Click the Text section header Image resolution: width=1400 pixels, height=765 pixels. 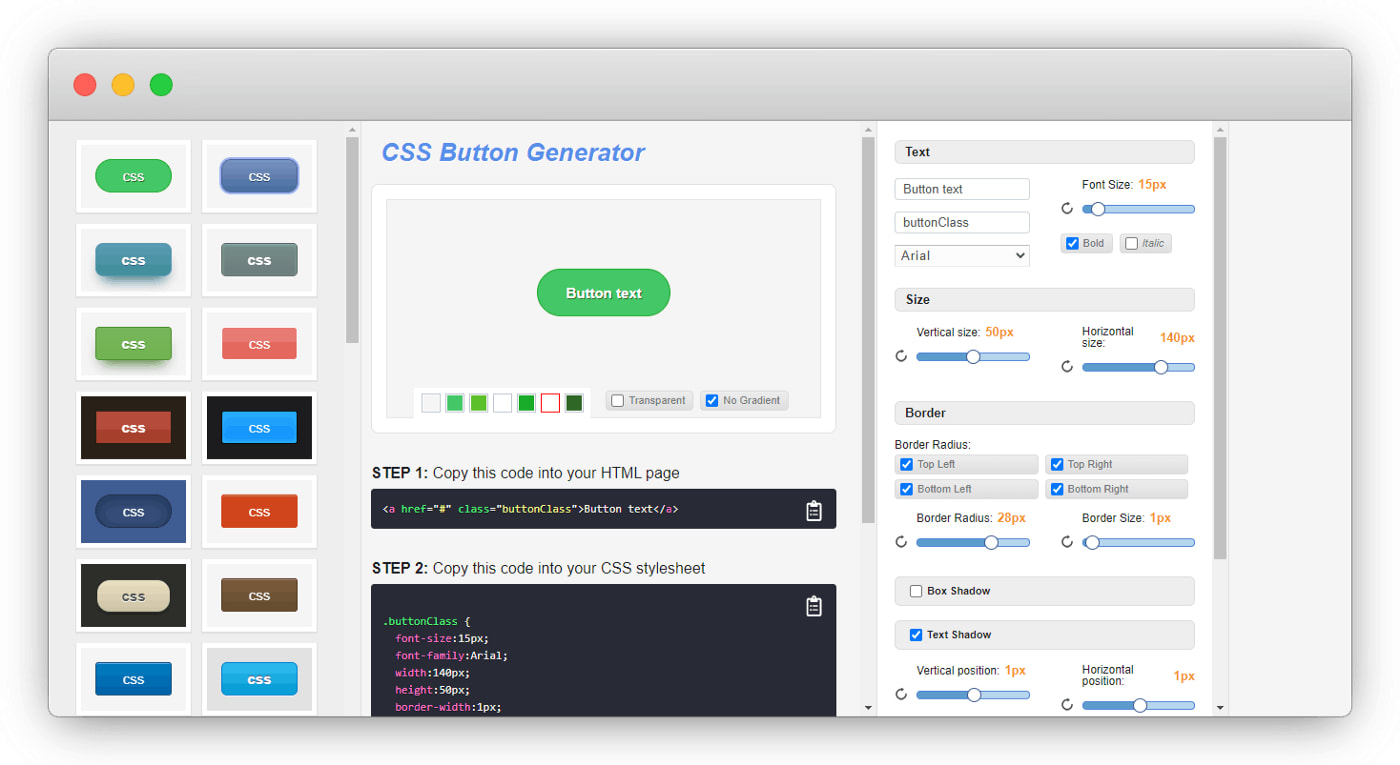coord(1044,152)
